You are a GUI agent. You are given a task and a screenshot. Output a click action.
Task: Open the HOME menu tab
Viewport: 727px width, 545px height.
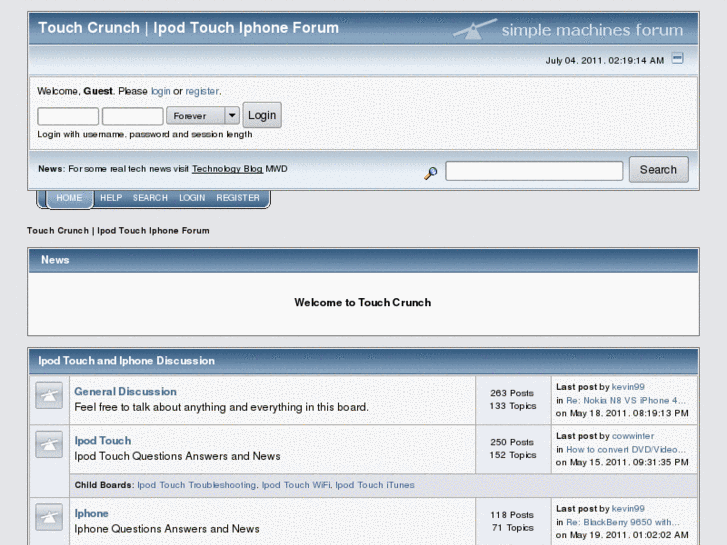click(69, 198)
